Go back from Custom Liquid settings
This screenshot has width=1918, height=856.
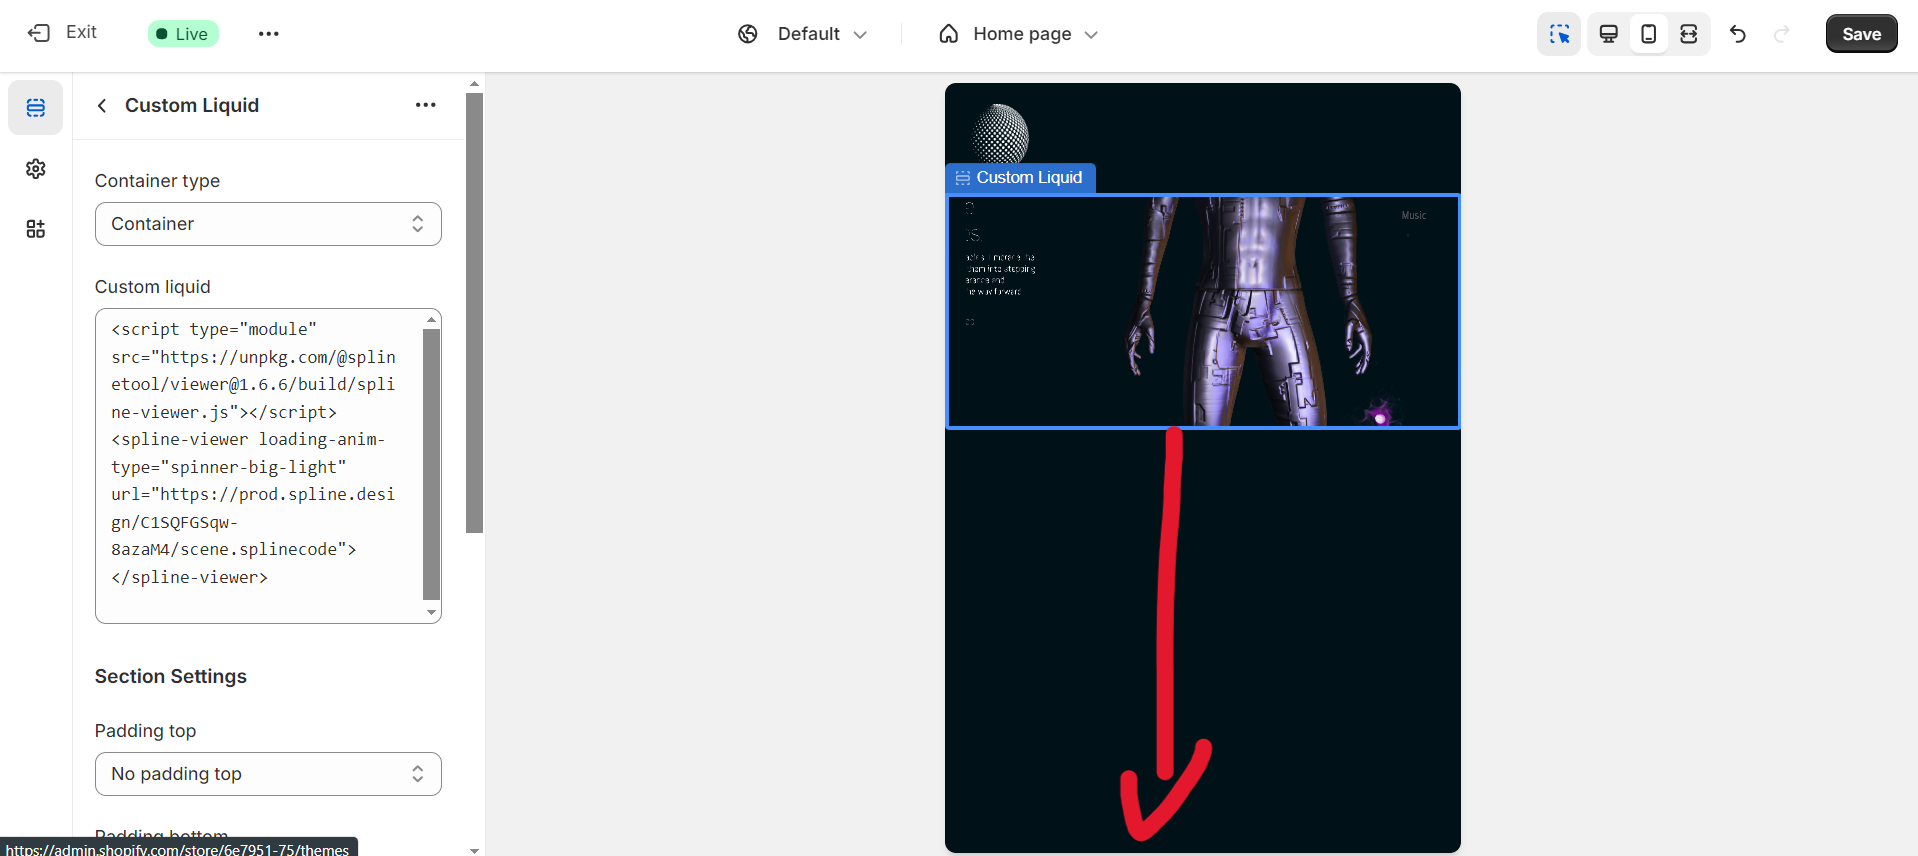(x=102, y=106)
